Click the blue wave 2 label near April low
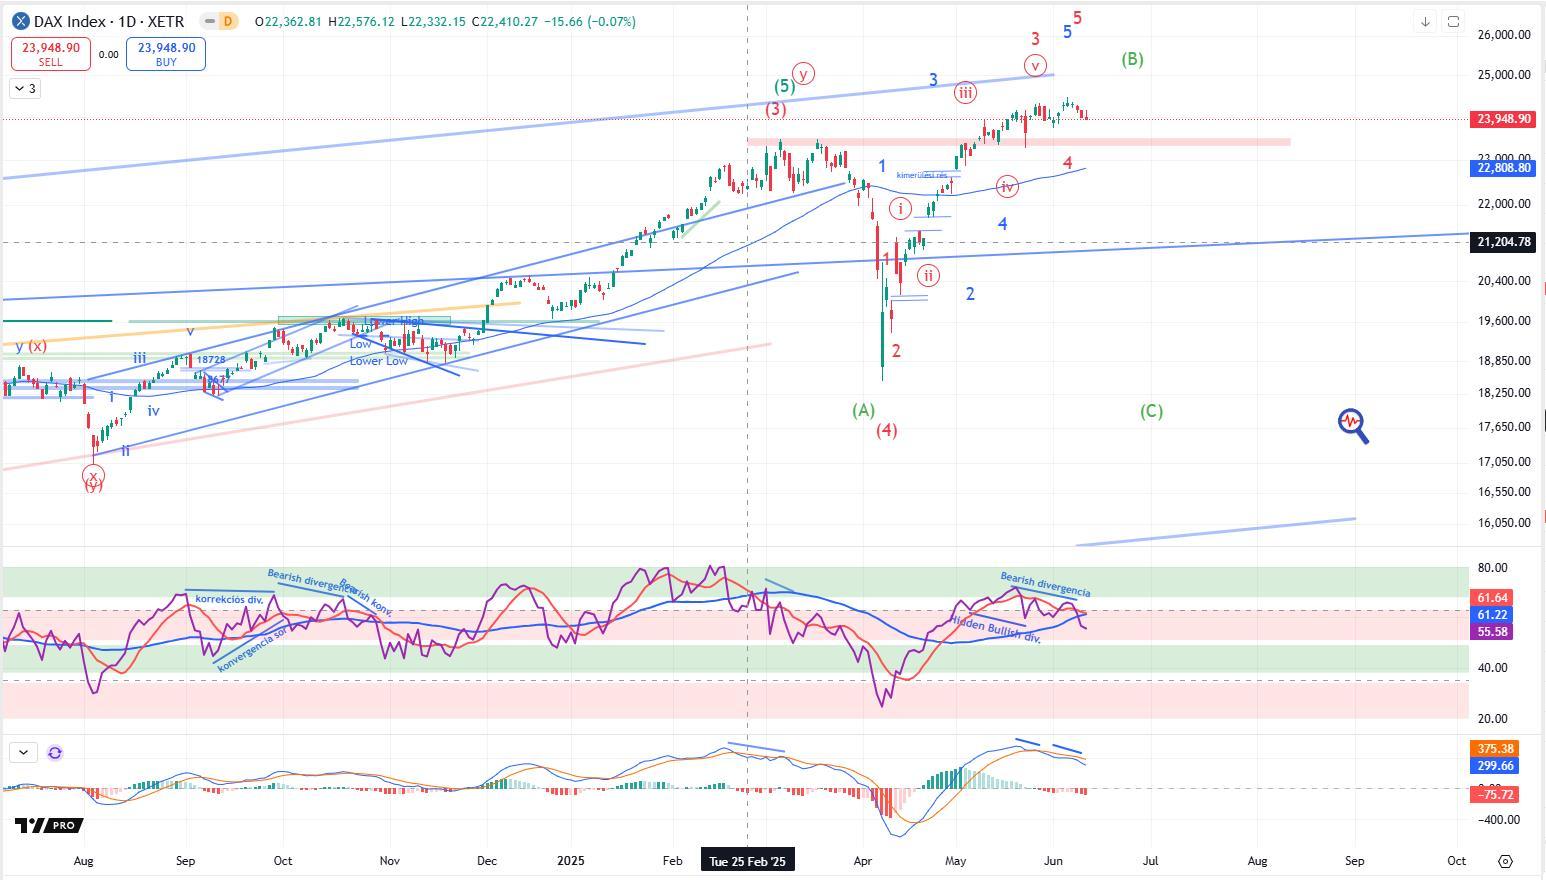 [x=970, y=294]
